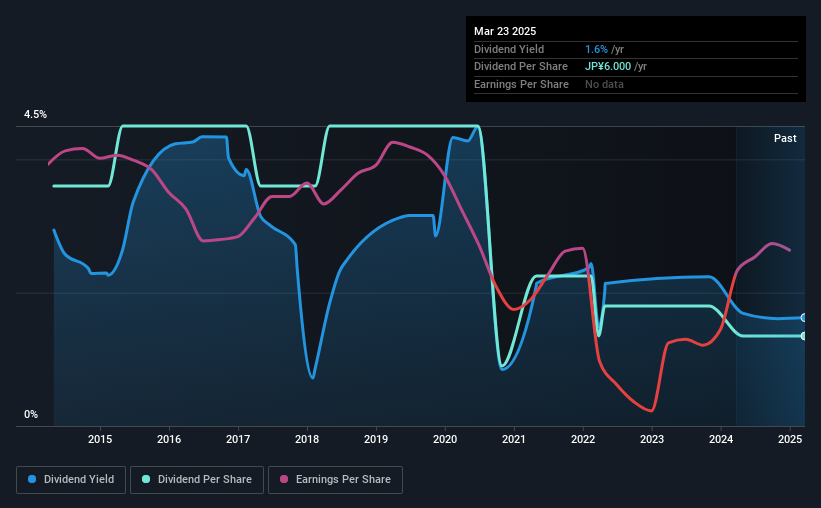The height and width of the screenshot is (508, 821).
Task: Select the teal Dividend Per Share endpoint marker
Action: point(803,336)
